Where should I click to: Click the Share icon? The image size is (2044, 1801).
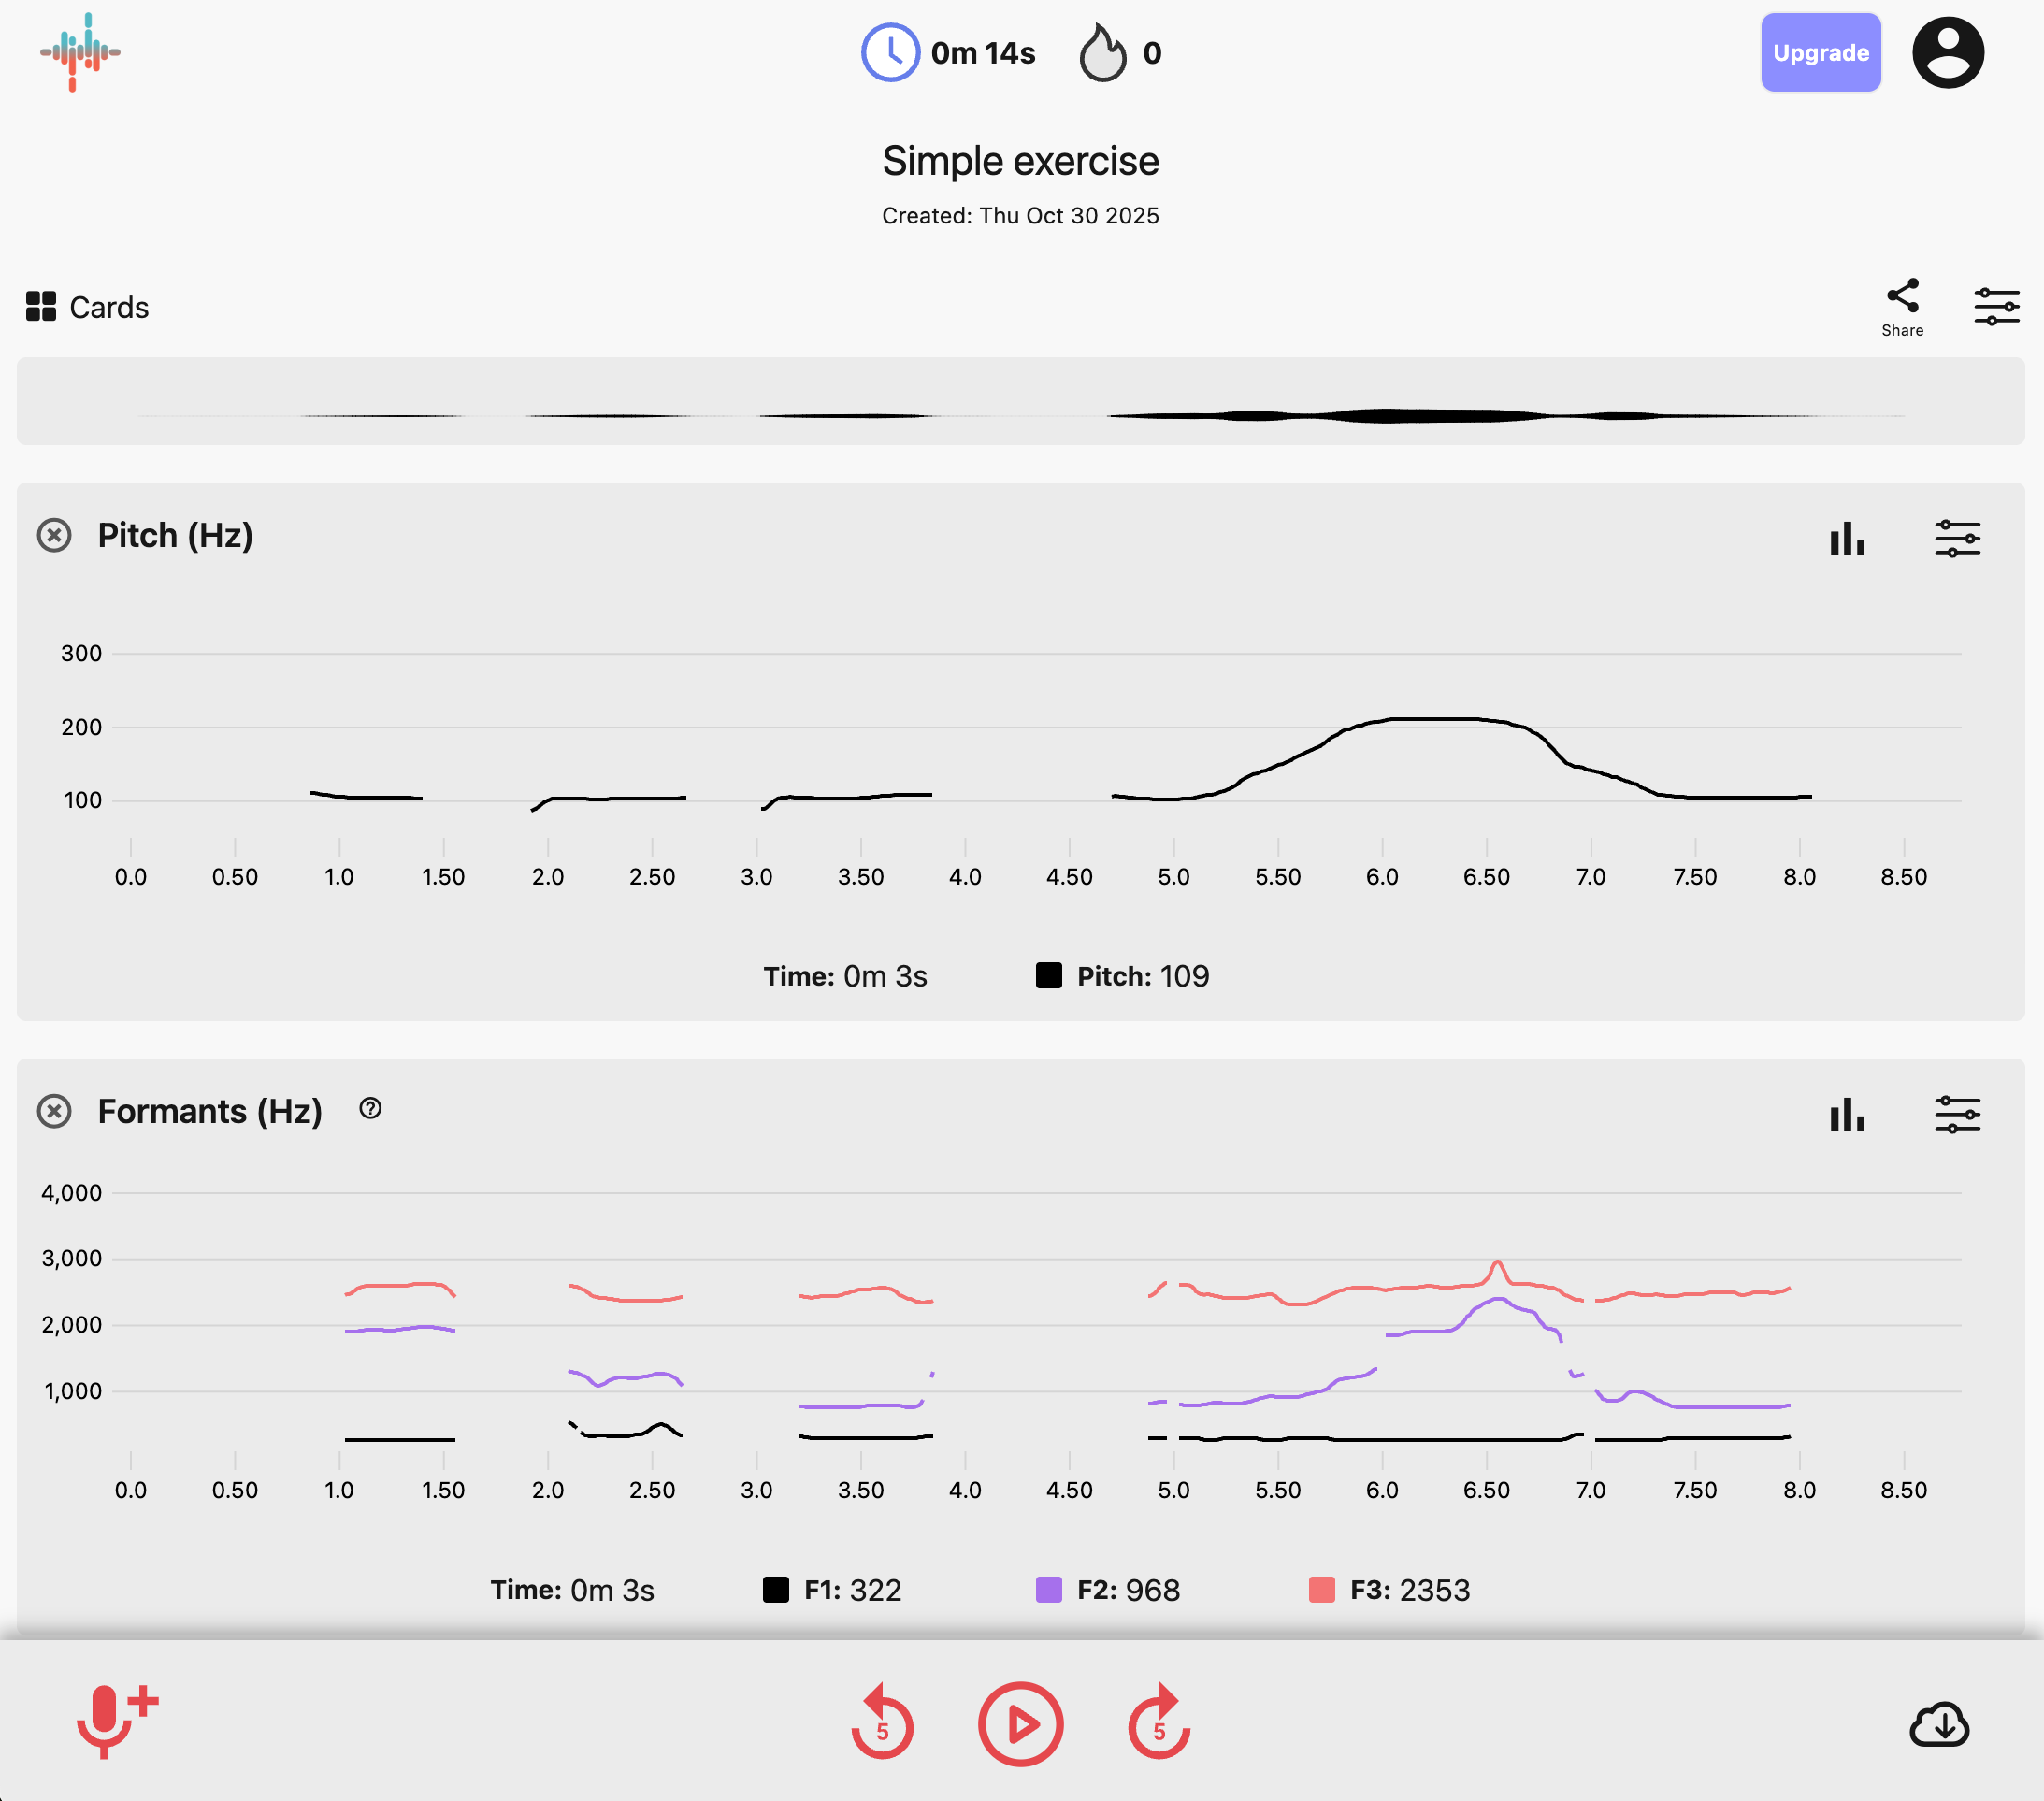1901,307
